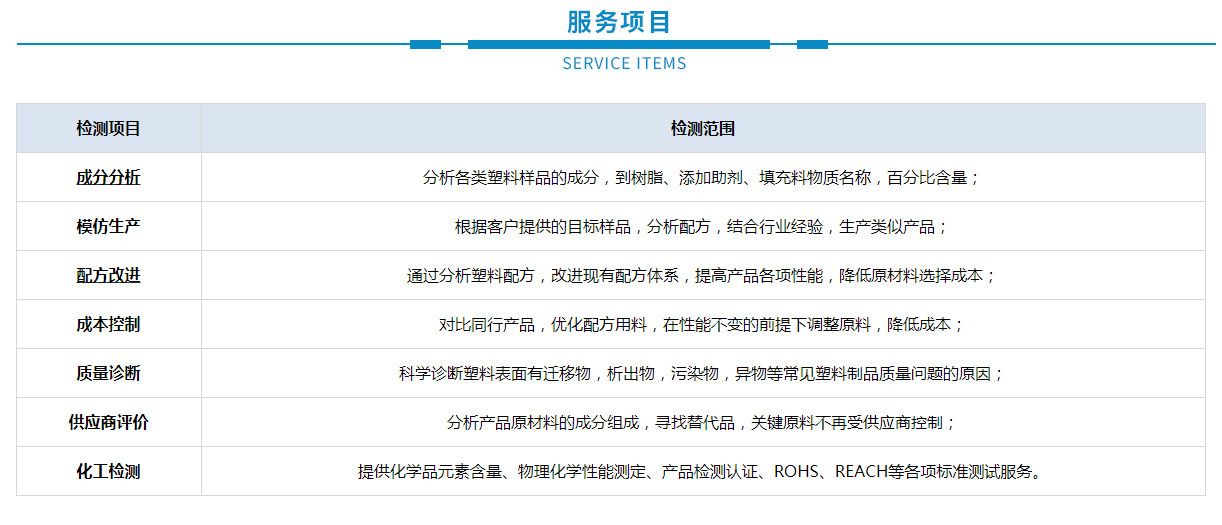Click the 配方改进 description about 改进现有配方体系

702,276
